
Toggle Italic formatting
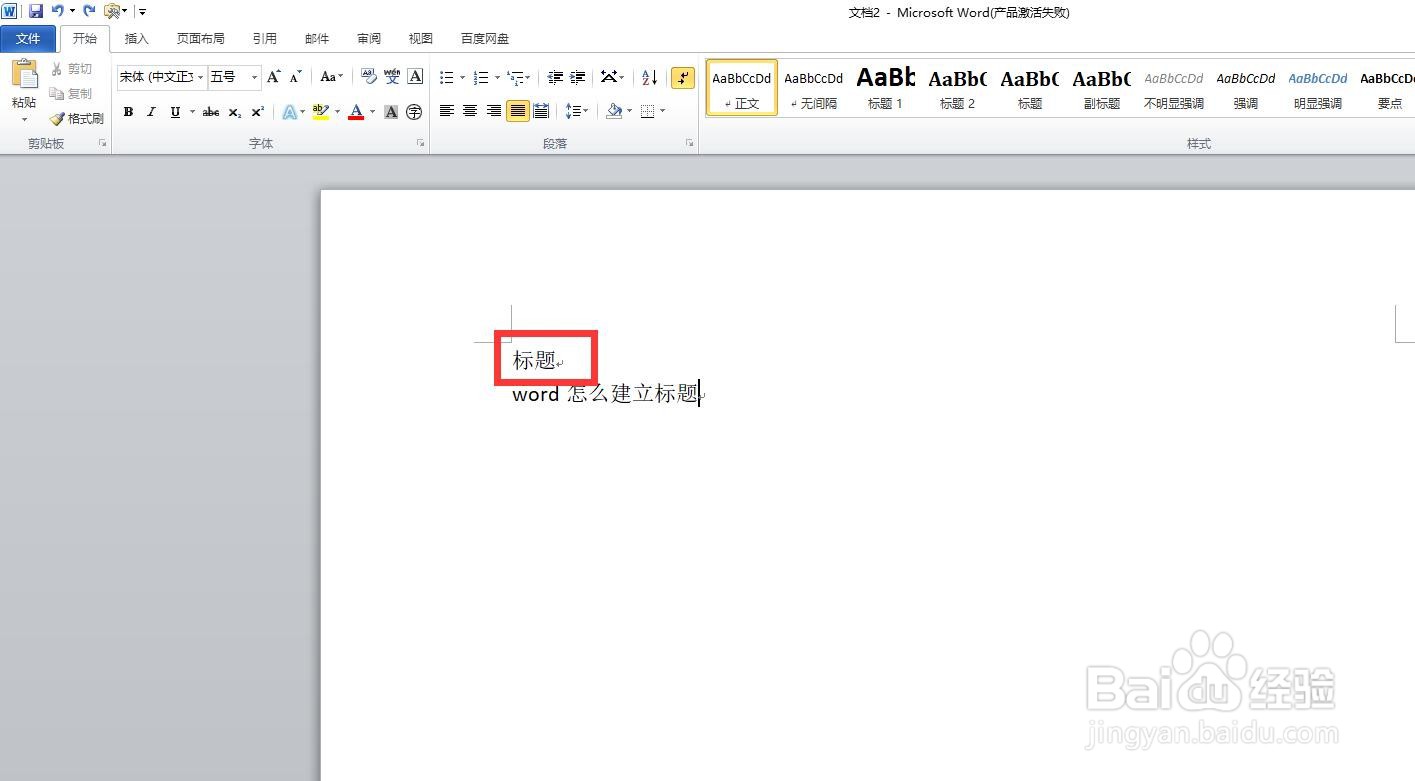coord(151,112)
